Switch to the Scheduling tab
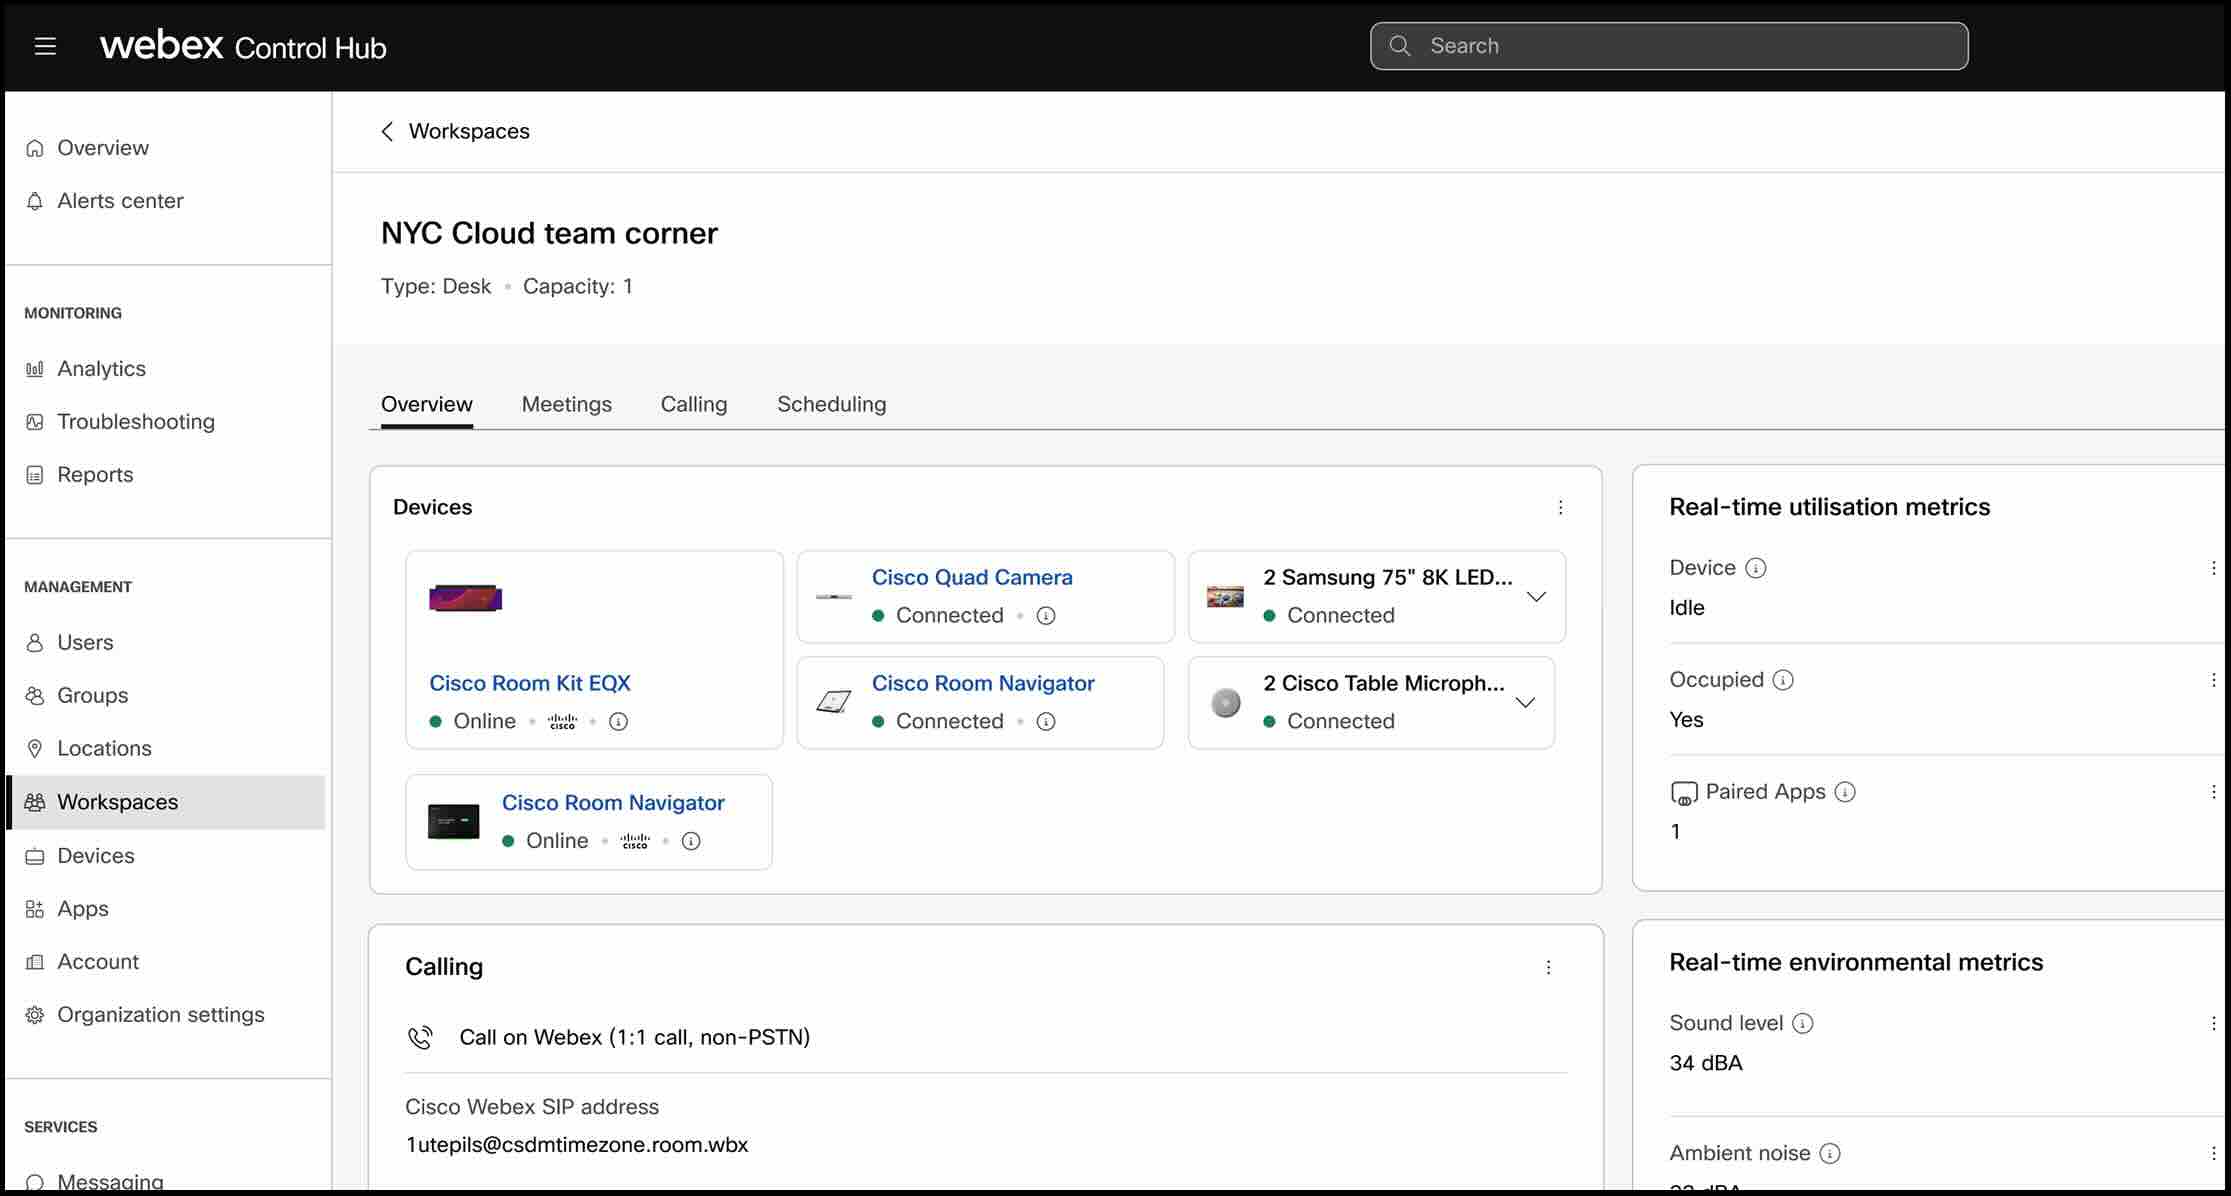2231x1196 pixels. 832,404
